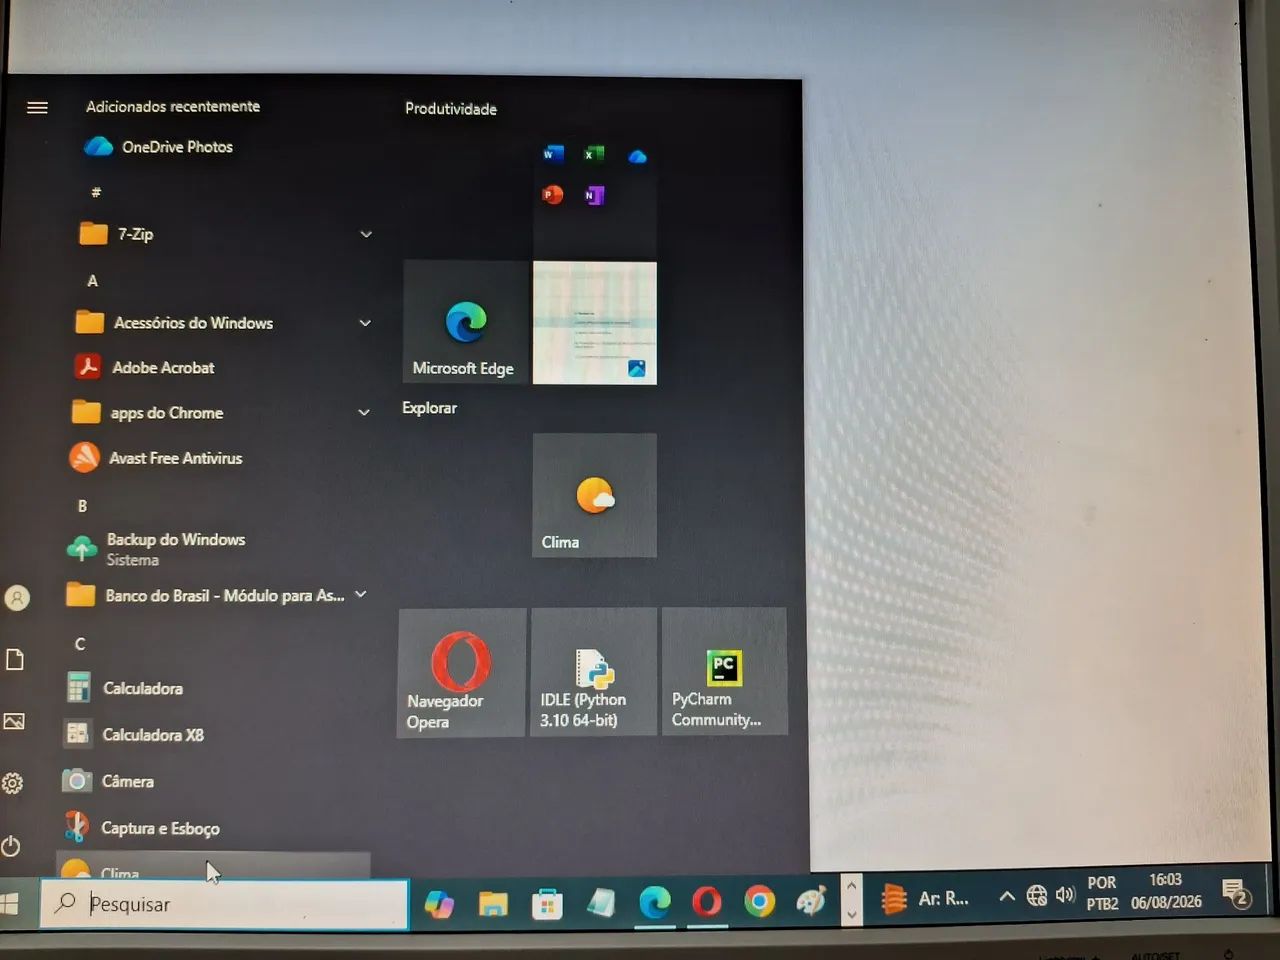Show hidden system tray icons
The image size is (1280, 960).
point(1007,896)
